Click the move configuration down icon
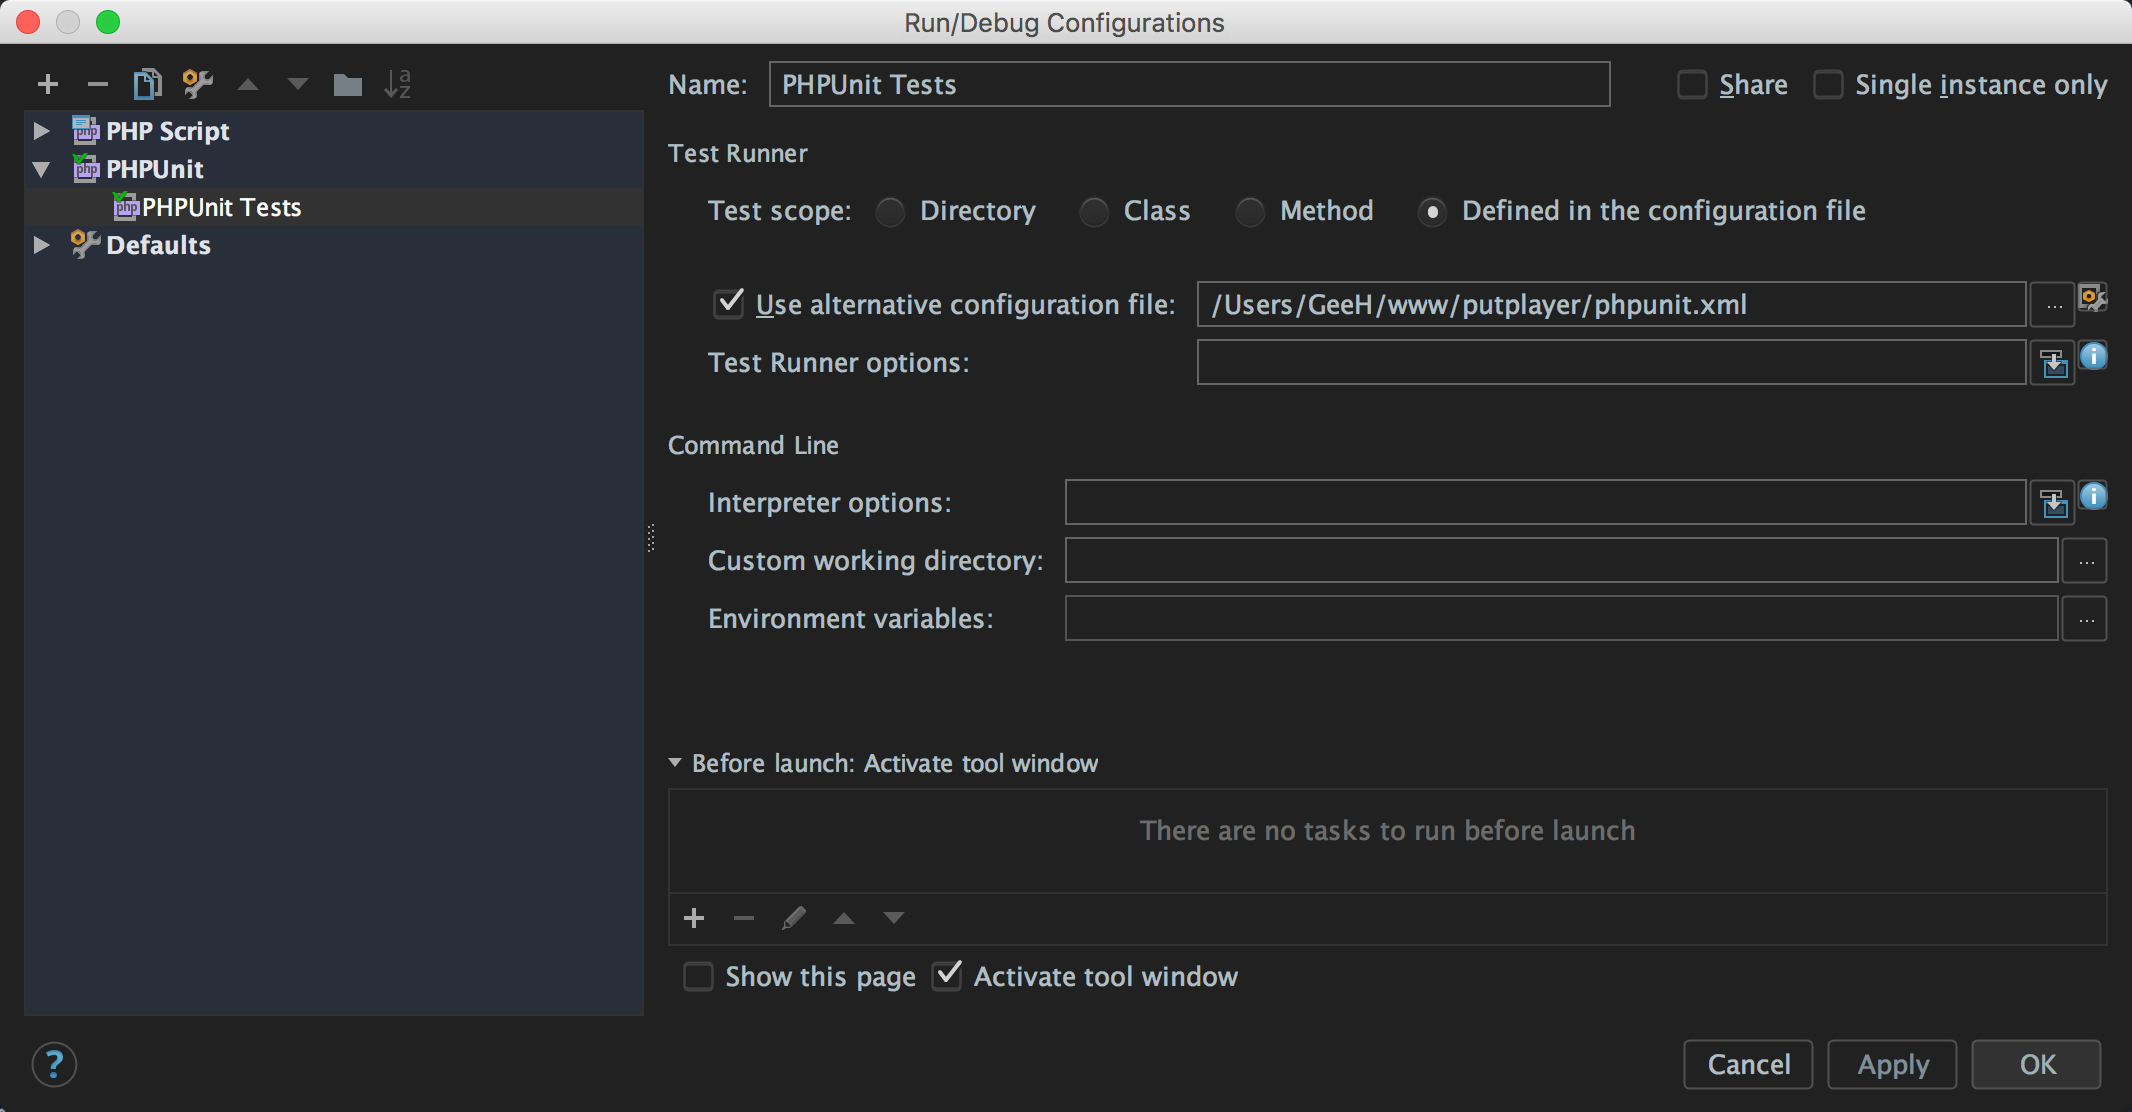This screenshot has height=1112, width=2132. (298, 82)
